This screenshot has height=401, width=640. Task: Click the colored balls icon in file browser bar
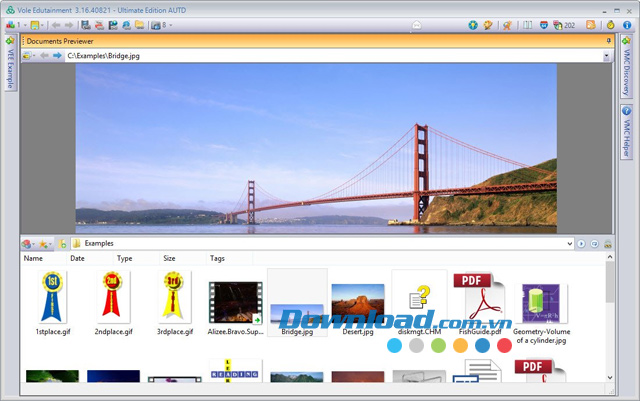27,244
